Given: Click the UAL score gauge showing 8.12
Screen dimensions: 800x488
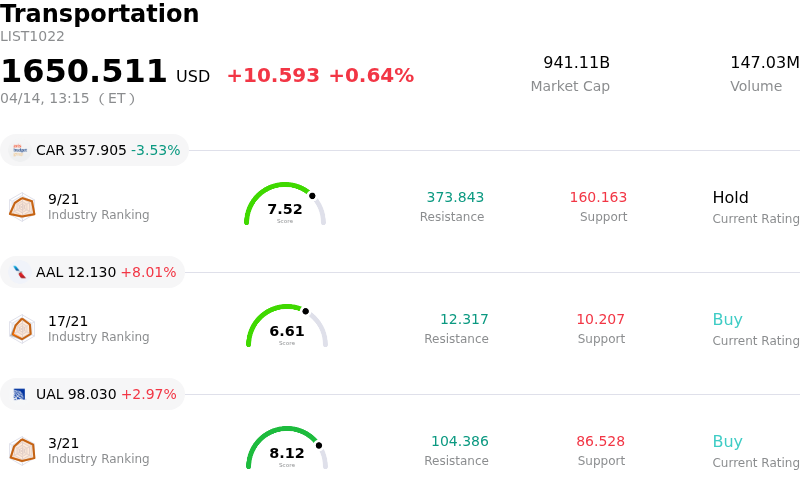Looking at the screenshot, I should [287, 449].
